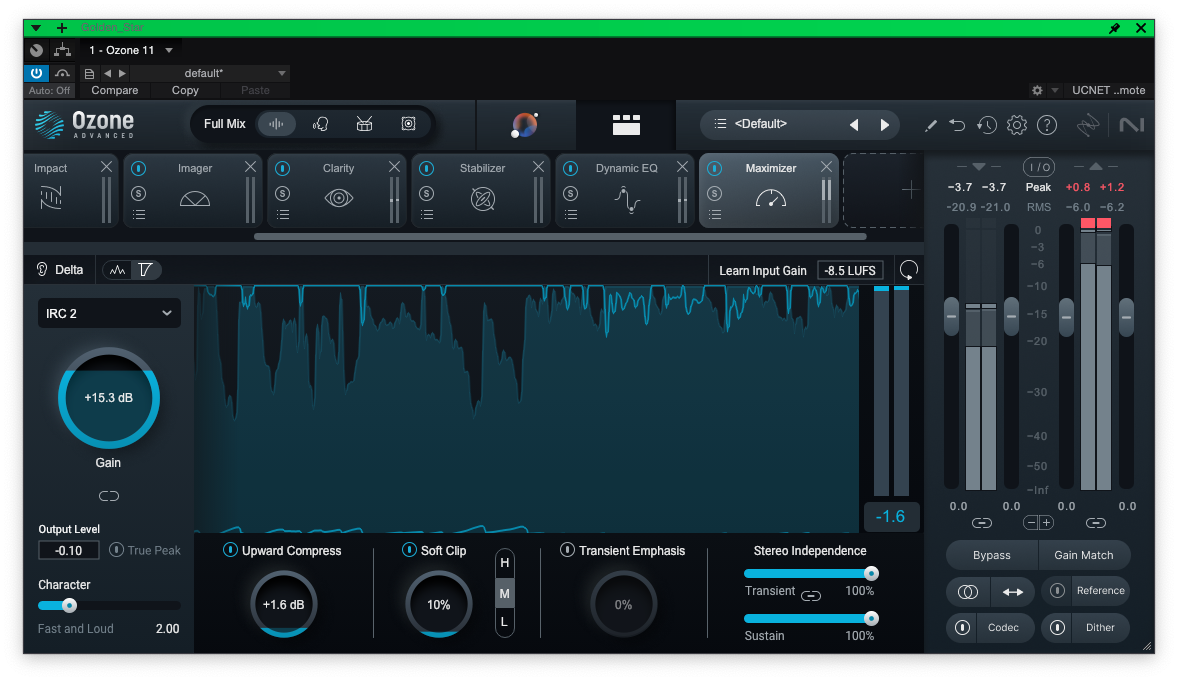Viewport: 1178px width, 681px height.
Task: Go to next preset arrow
Action: pyautogui.click(x=884, y=125)
